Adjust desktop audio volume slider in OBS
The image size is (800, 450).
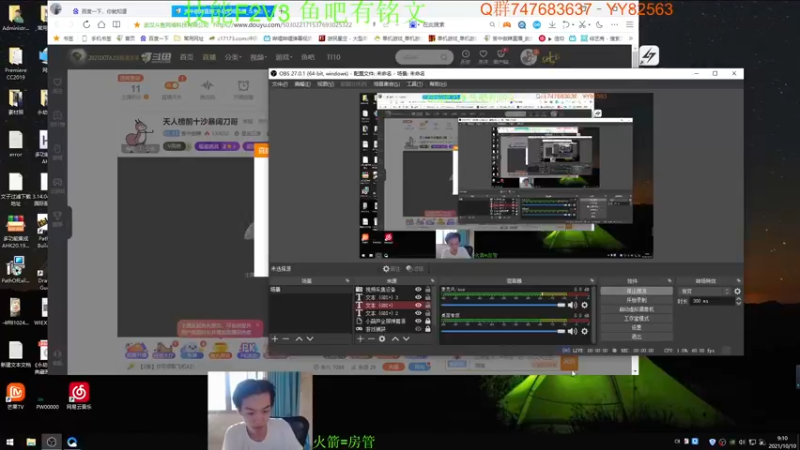pyautogui.click(x=504, y=331)
